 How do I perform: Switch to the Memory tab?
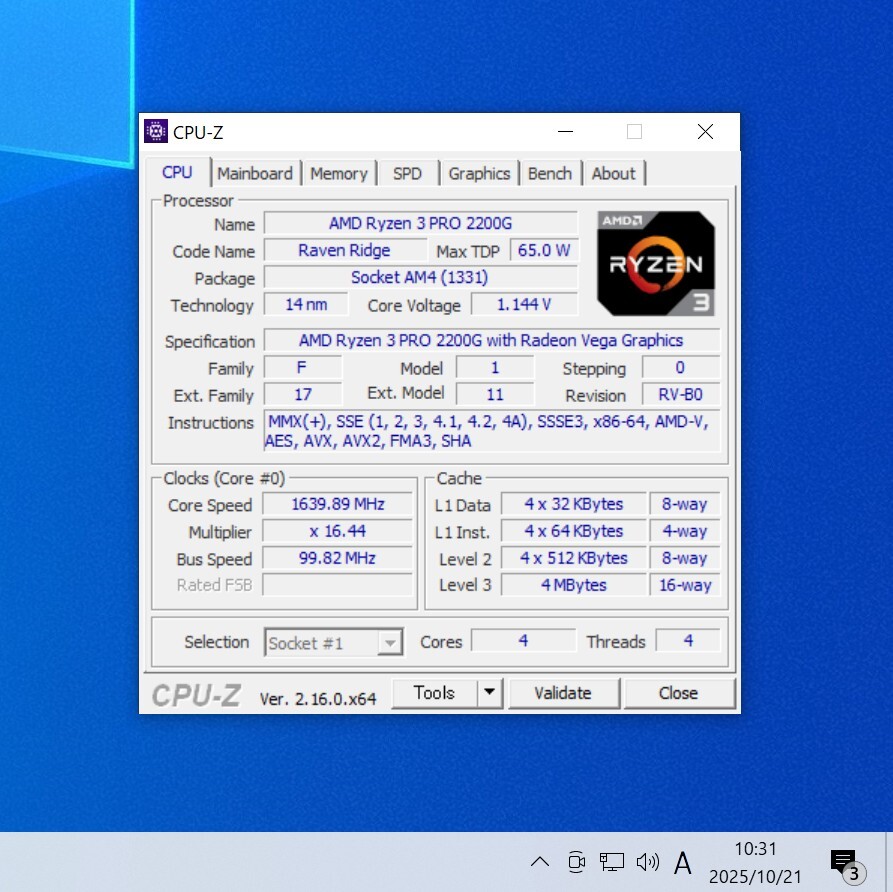coord(338,173)
